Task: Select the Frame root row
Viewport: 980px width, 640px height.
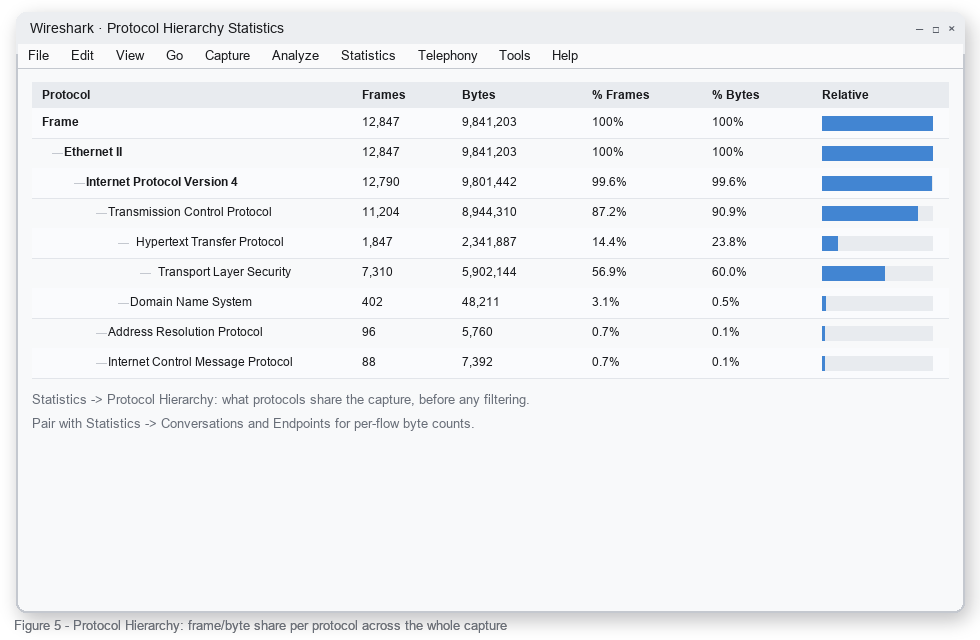Action: point(490,123)
